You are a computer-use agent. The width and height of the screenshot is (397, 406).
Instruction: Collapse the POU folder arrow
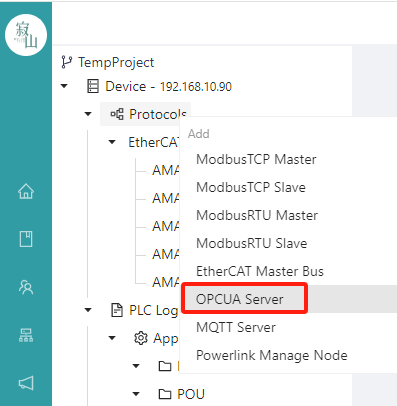tap(136, 394)
